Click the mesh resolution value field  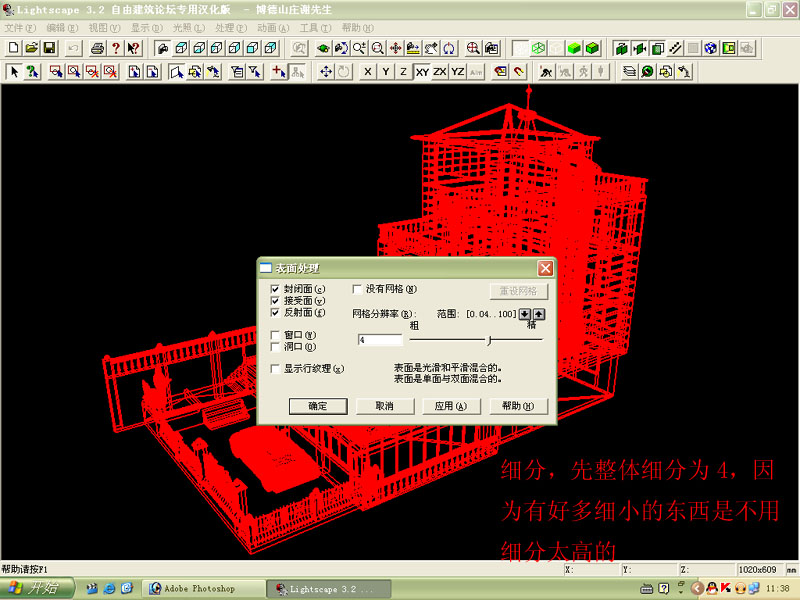[380, 340]
